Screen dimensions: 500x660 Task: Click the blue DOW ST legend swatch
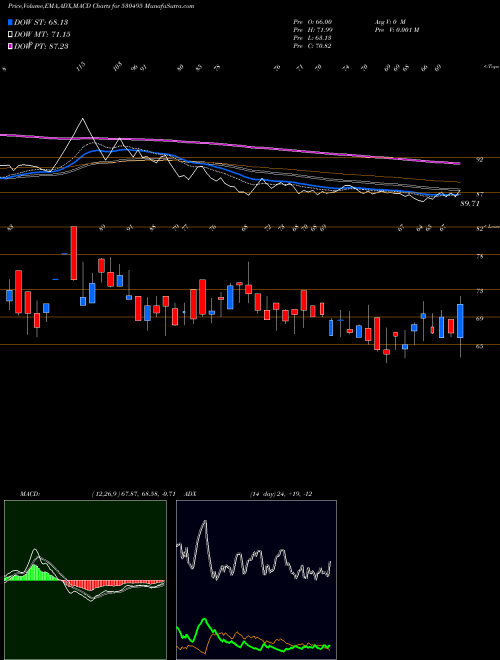10,22
